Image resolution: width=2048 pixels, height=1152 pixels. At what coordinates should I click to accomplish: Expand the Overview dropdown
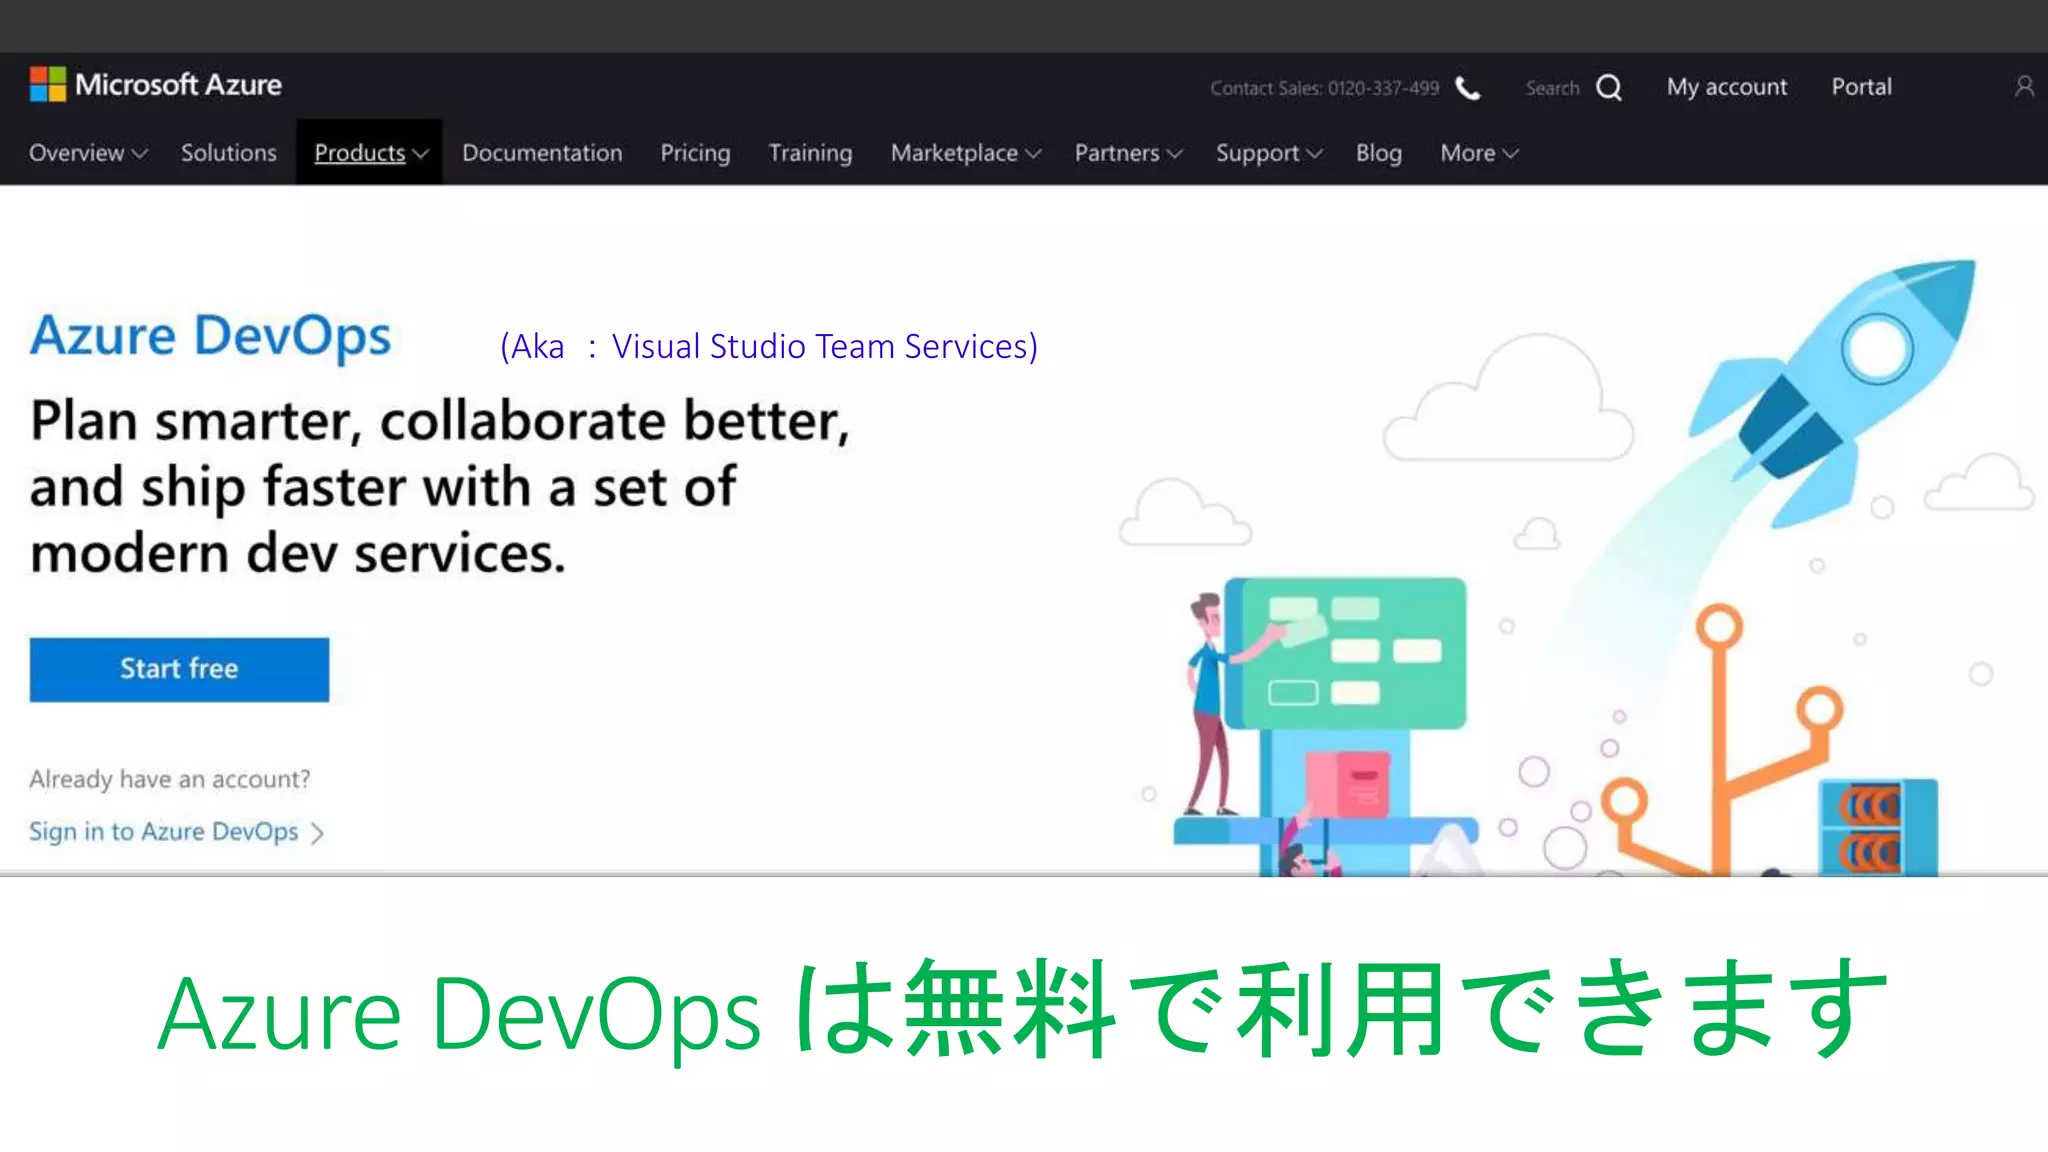coord(88,153)
